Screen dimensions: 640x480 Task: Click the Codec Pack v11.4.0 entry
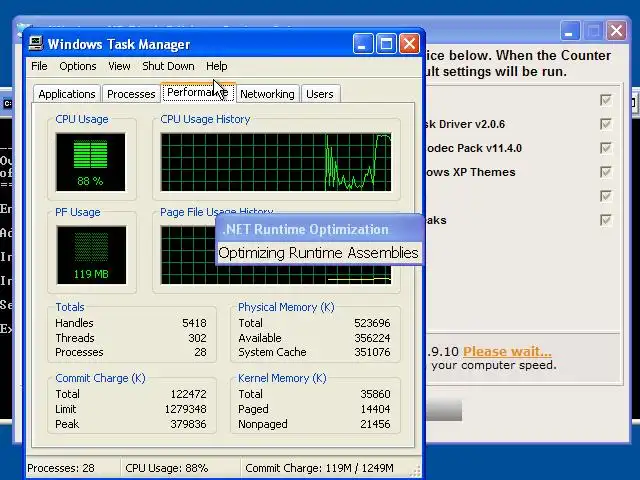[474, 148]
